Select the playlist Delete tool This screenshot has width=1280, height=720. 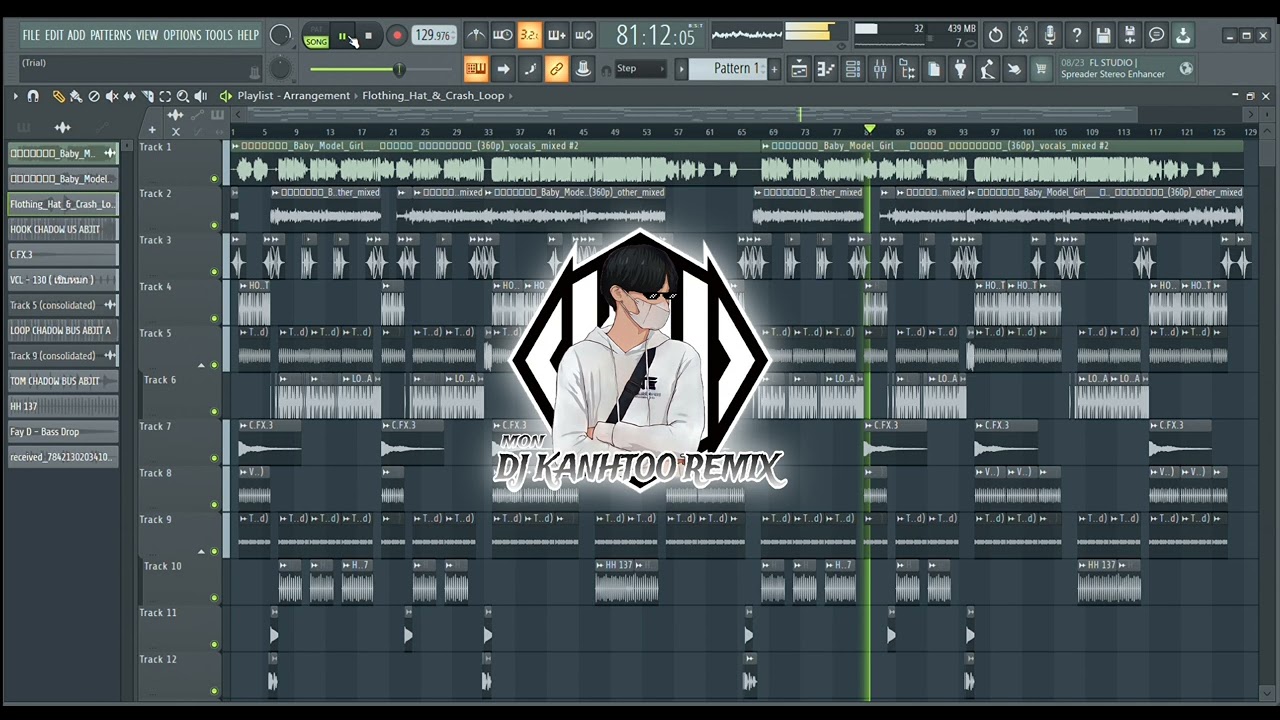coord(94,96)
